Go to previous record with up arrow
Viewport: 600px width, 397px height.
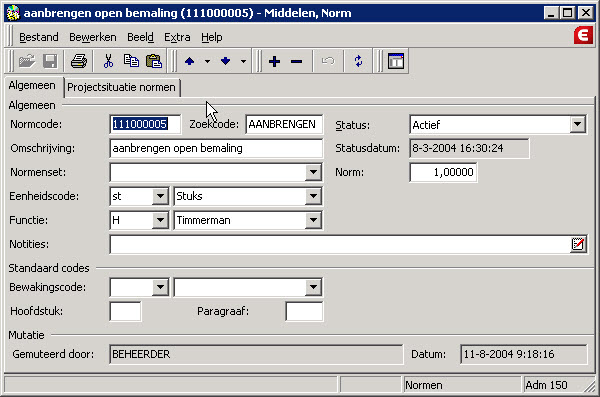189,61
